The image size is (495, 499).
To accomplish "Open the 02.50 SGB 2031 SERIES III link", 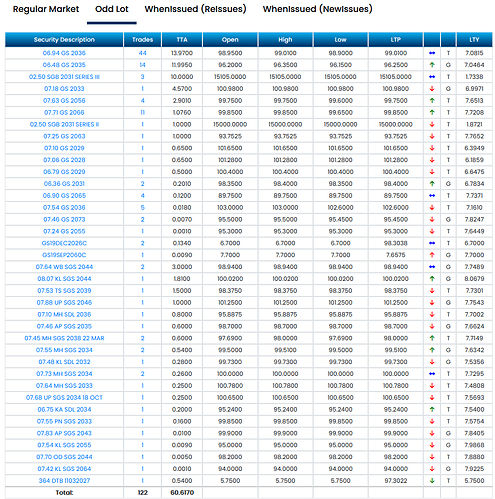I will [x=64, y=77].
